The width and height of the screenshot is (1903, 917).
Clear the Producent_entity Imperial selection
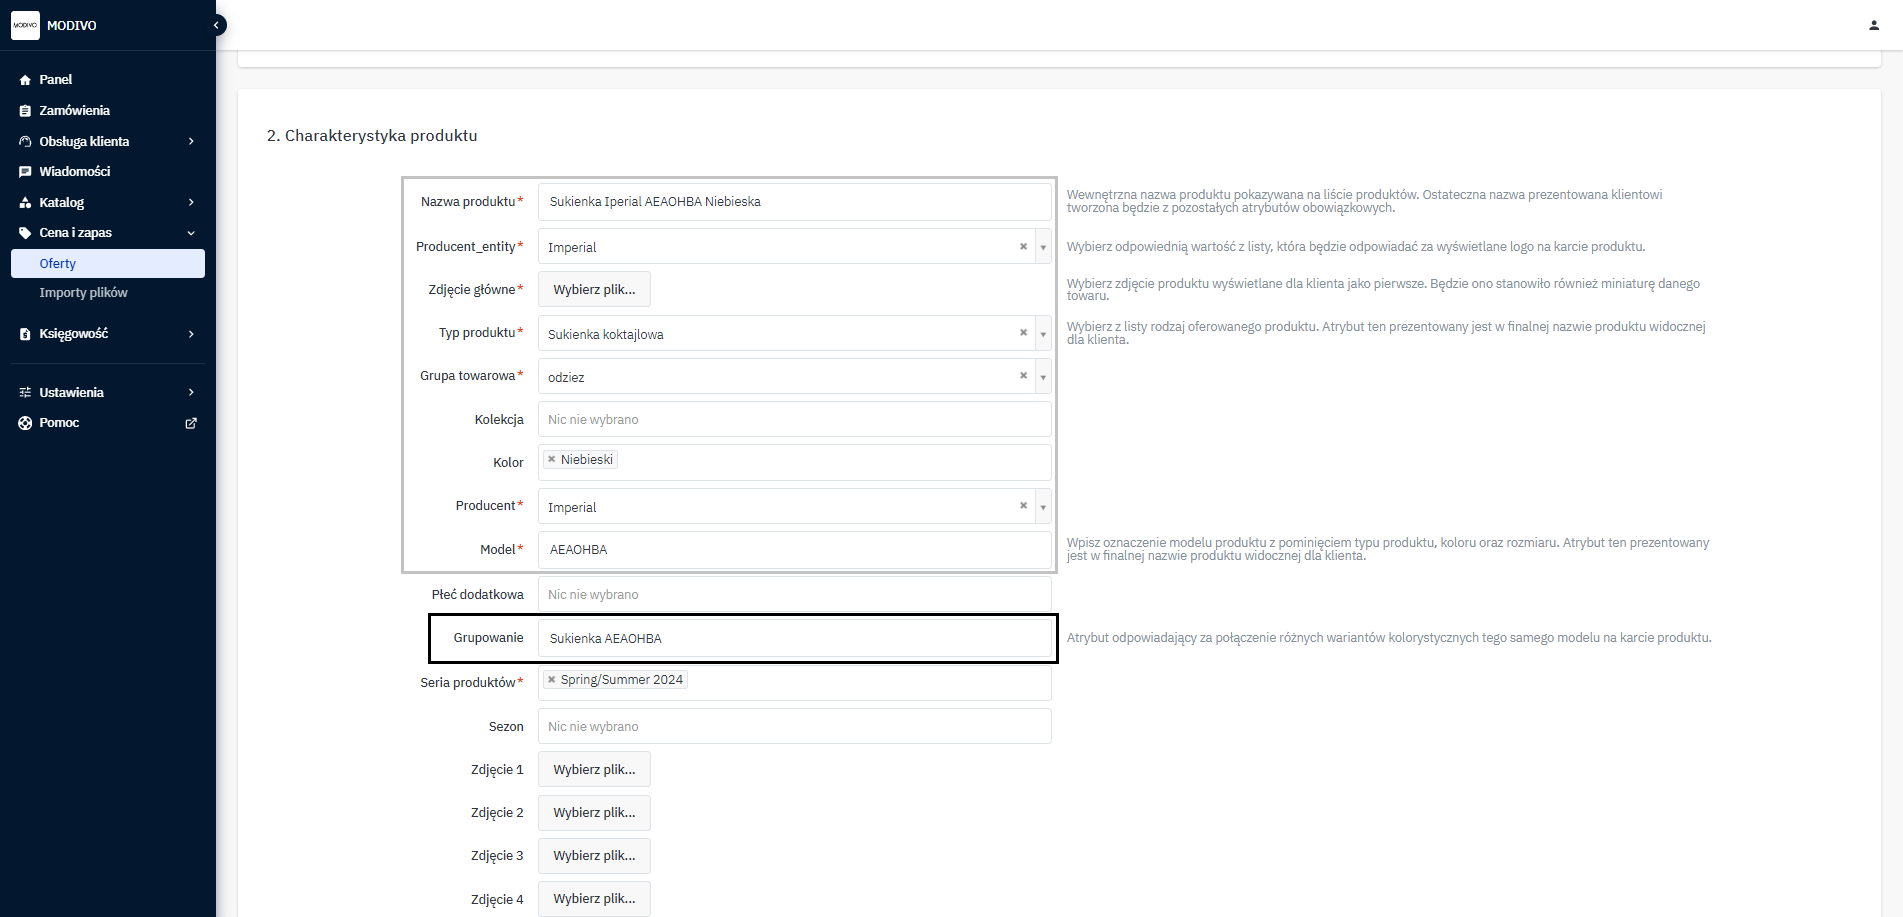[1023, 247]
